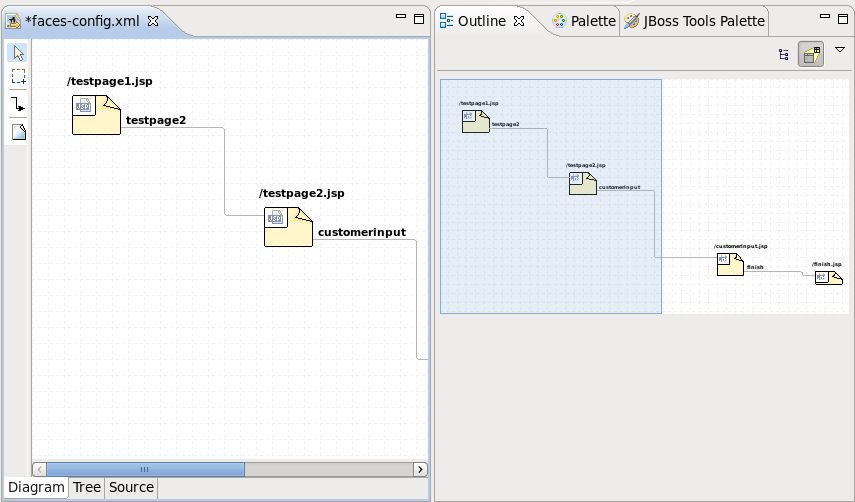Choose the Create New Connection tool

(x=18, y=104)
